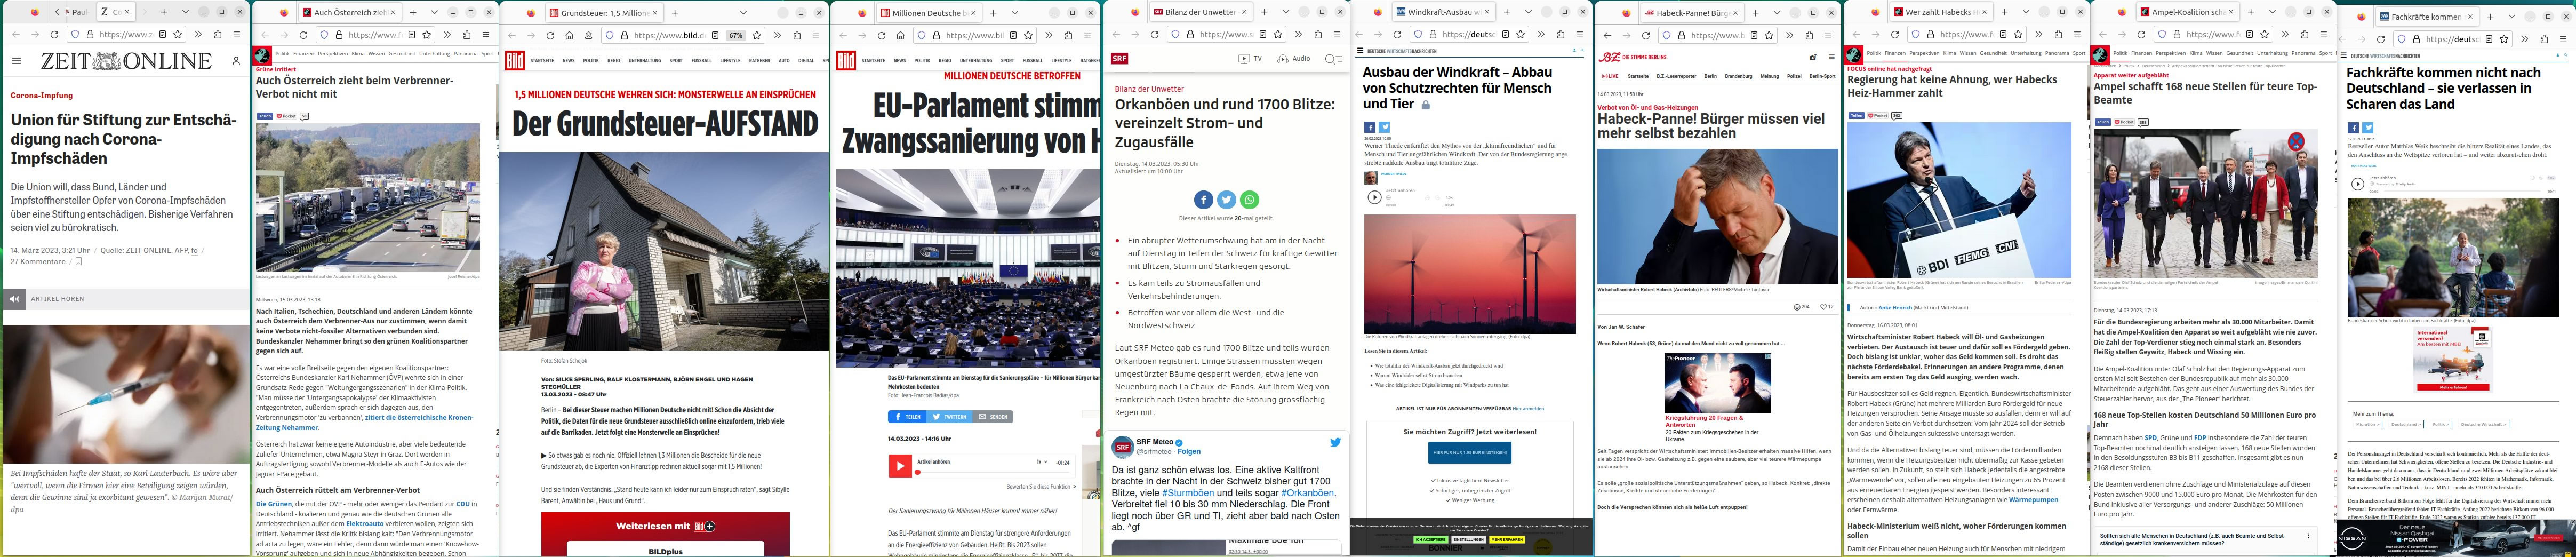The image size is (2576, 557).
Task: Bookmark page with star in Grundsteuer window
Action: [757, 35]
